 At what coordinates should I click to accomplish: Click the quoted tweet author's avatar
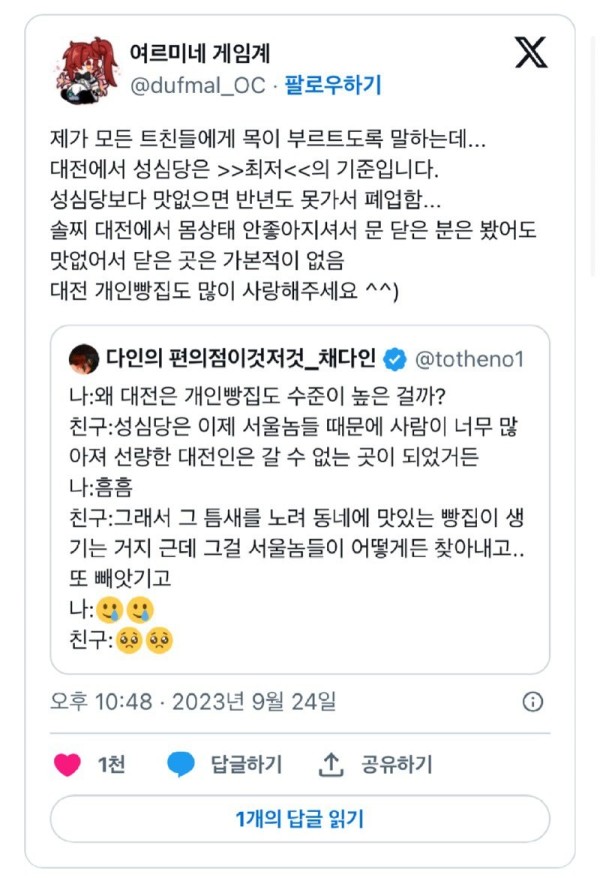click(84, 358)
